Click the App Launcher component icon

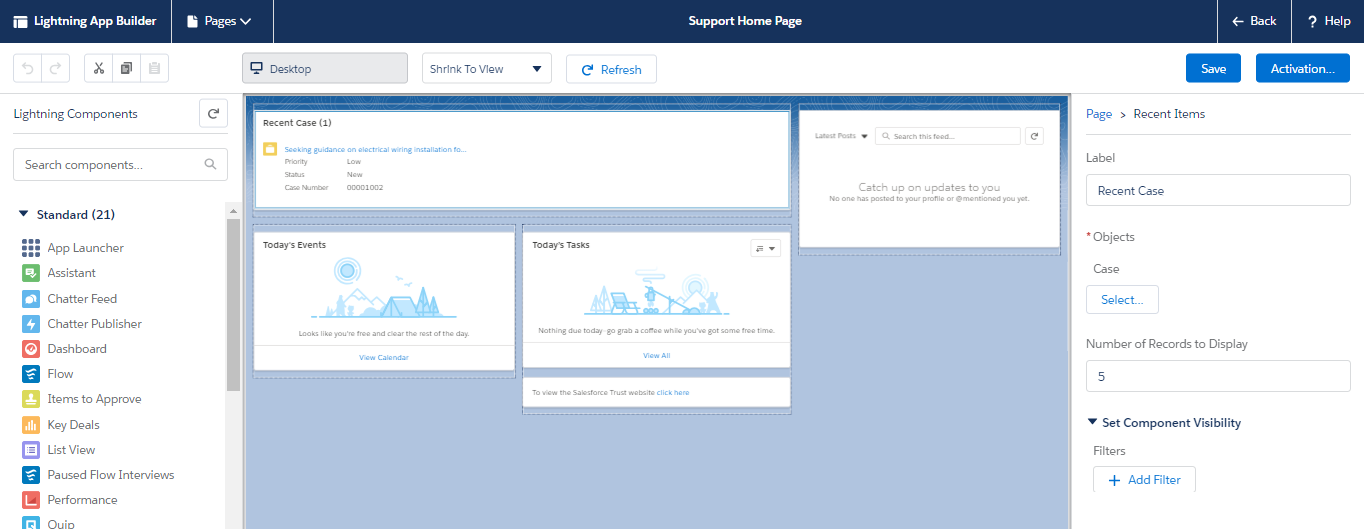pyautogui.click(x=30, y=248)
